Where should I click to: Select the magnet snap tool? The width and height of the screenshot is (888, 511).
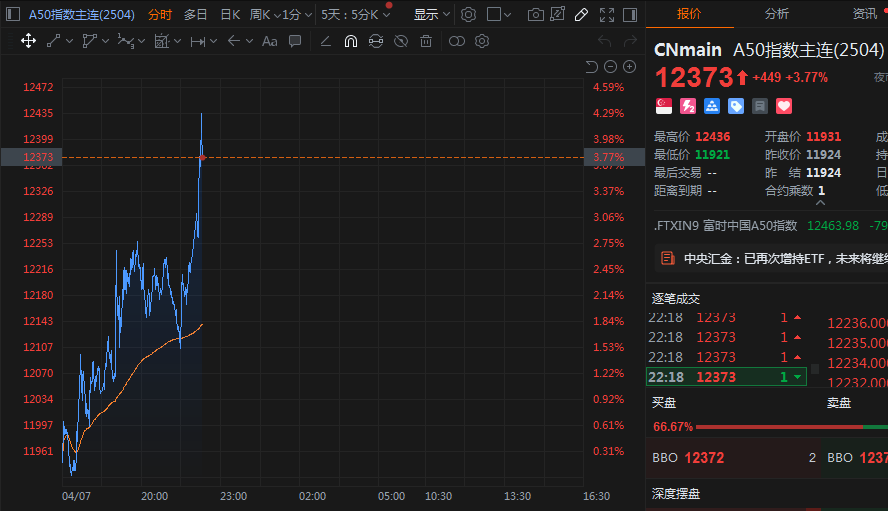click(350, 41)
